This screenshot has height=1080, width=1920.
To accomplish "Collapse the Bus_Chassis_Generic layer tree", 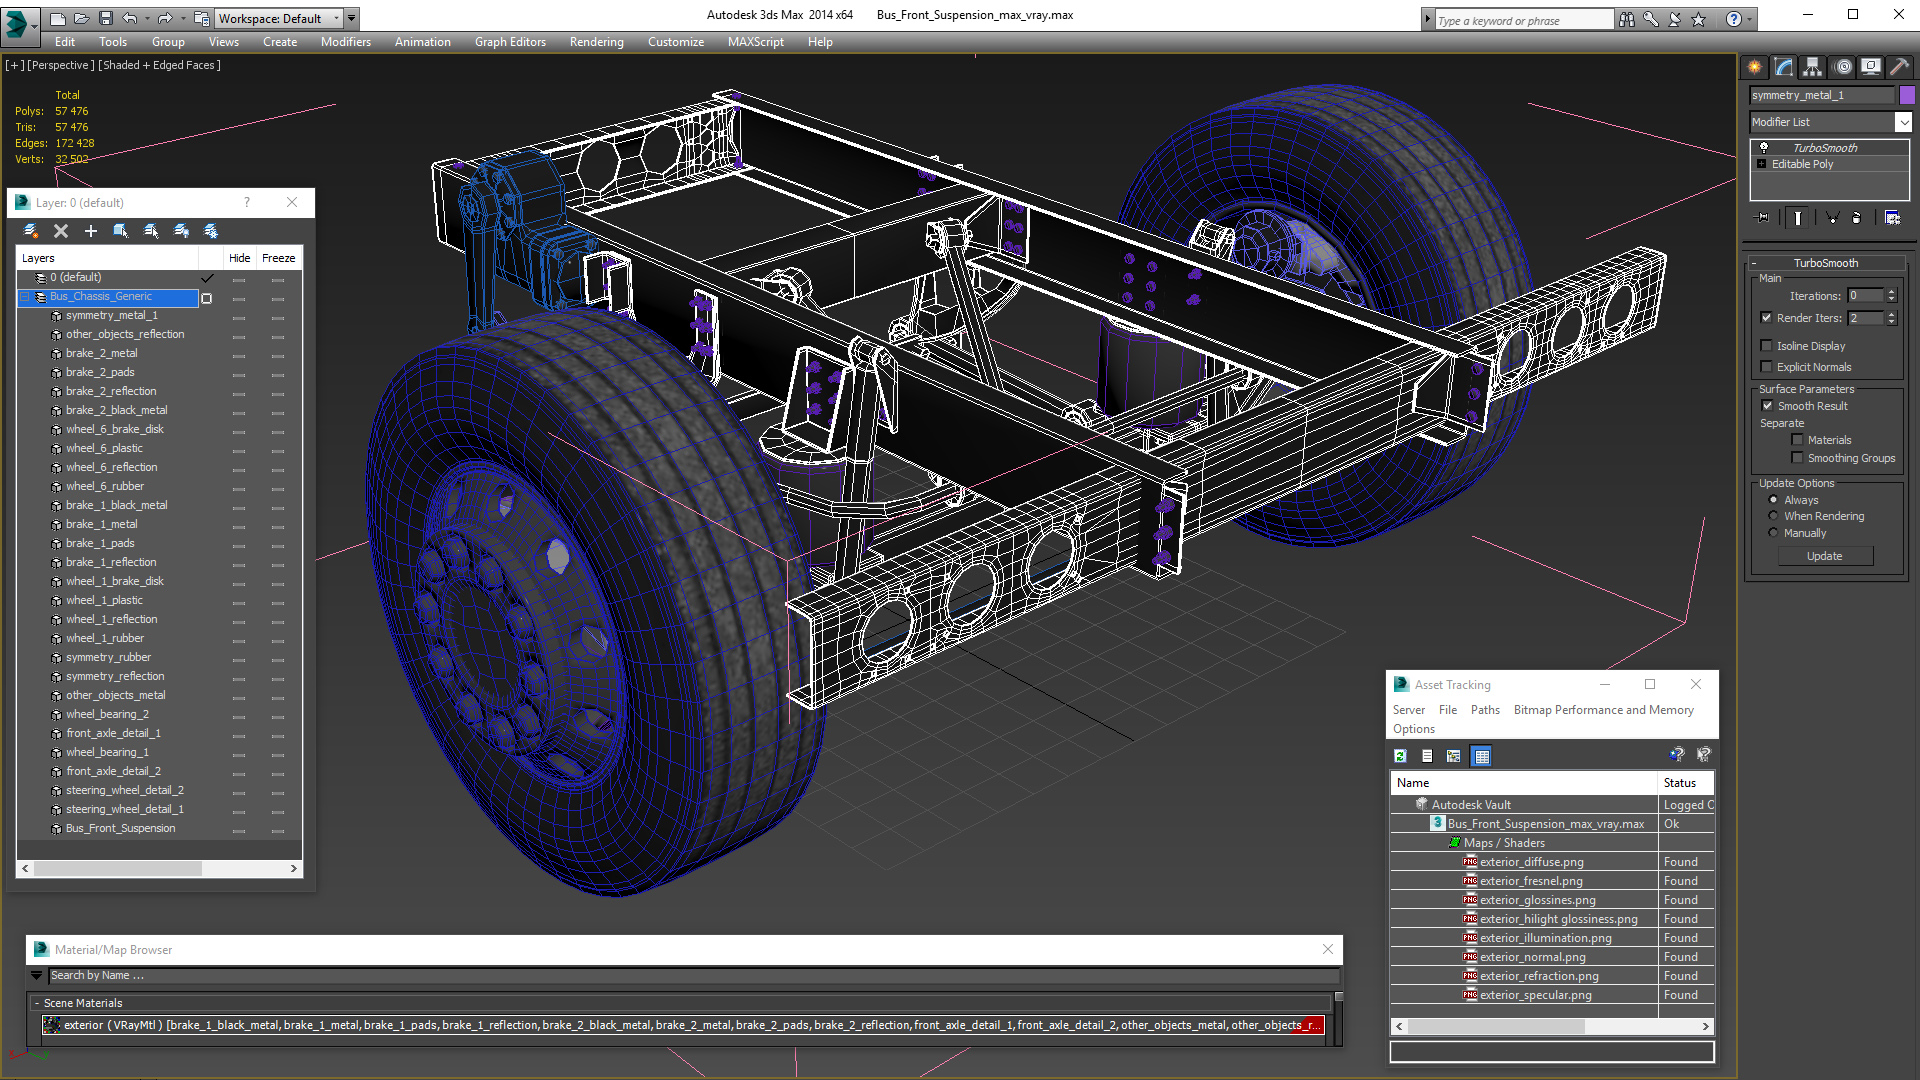I will pyautogui.click(x=25, y=297).
